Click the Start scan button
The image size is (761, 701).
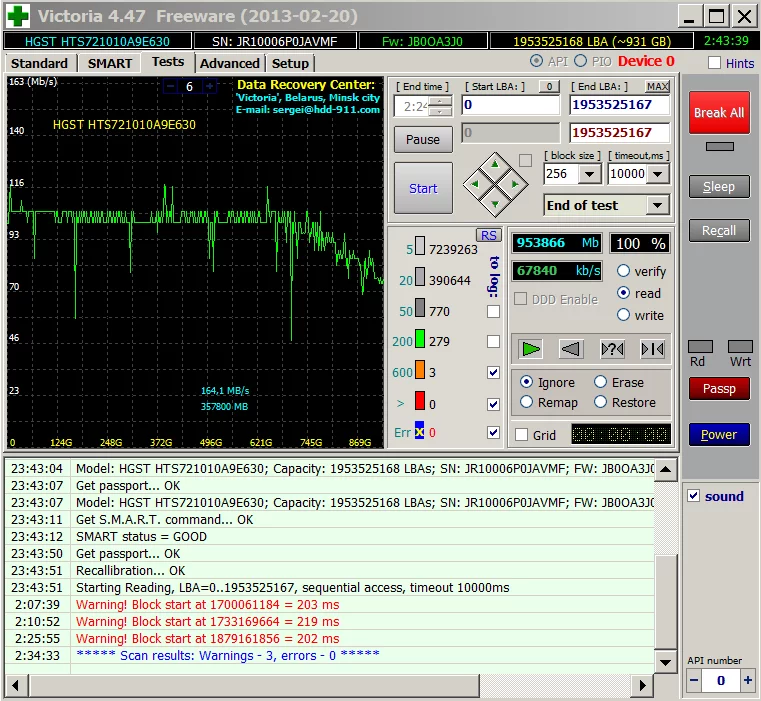click(x=423, y=188)
